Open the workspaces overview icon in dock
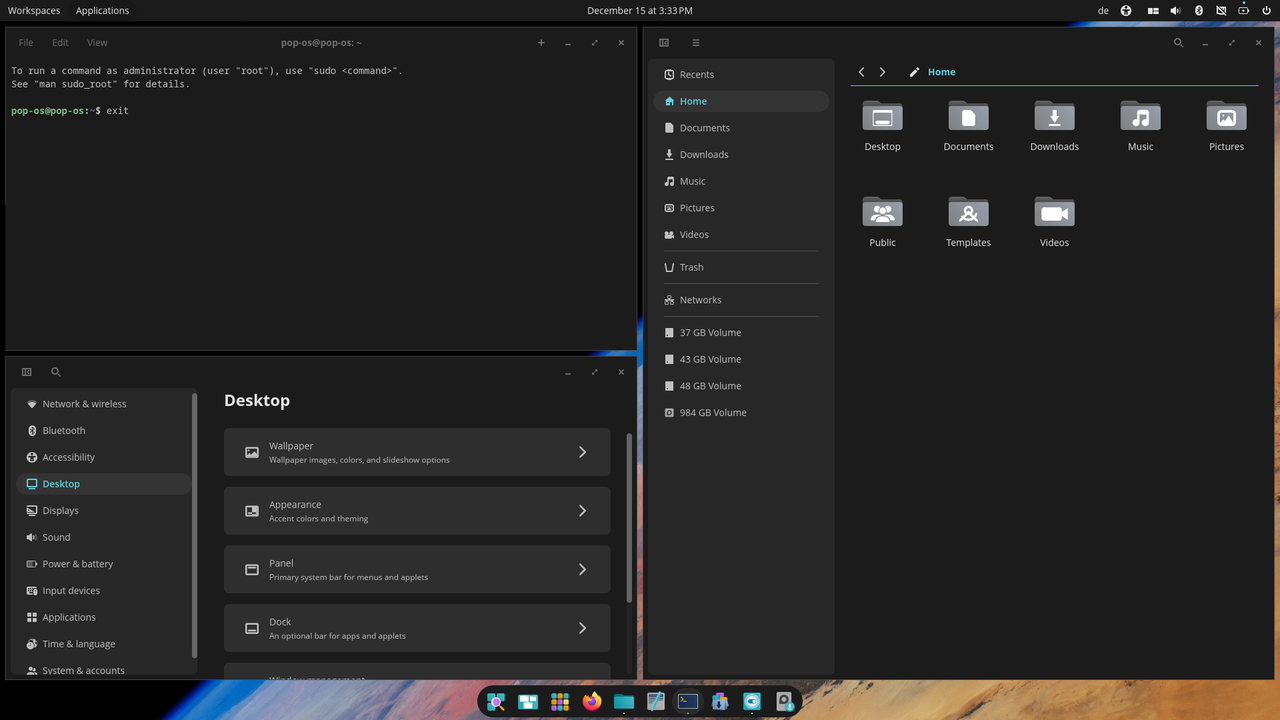 (x=528, y=702)
